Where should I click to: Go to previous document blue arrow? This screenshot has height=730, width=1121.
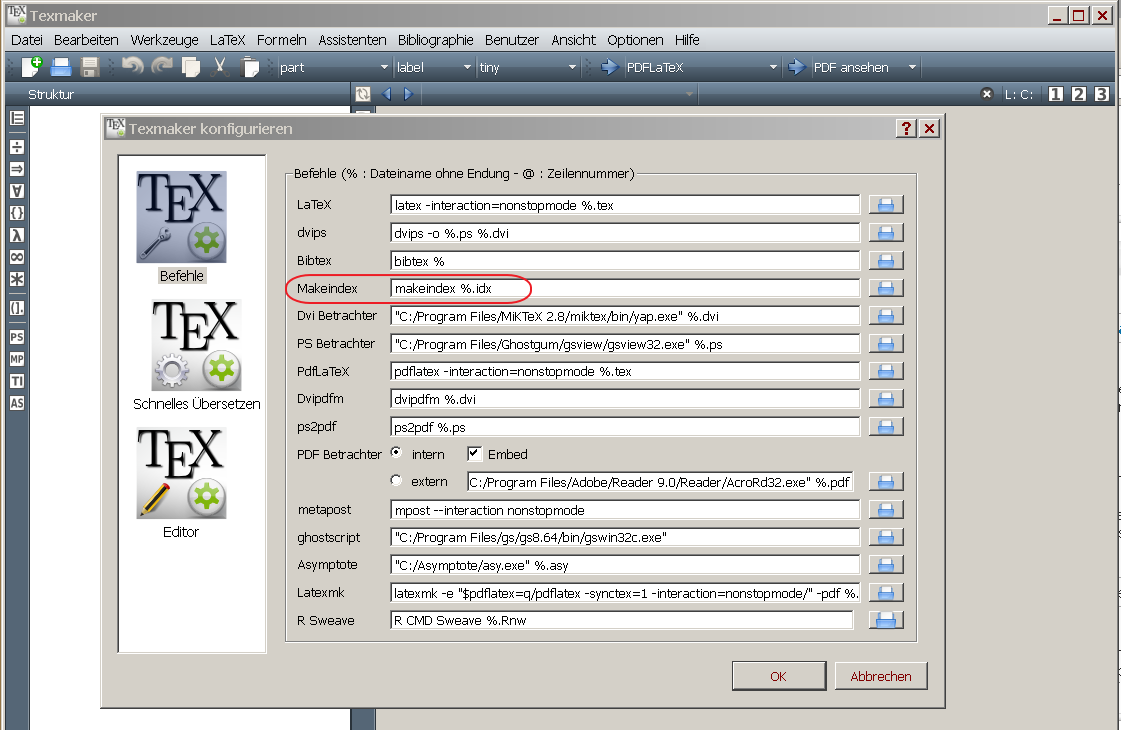pos(387,94)
